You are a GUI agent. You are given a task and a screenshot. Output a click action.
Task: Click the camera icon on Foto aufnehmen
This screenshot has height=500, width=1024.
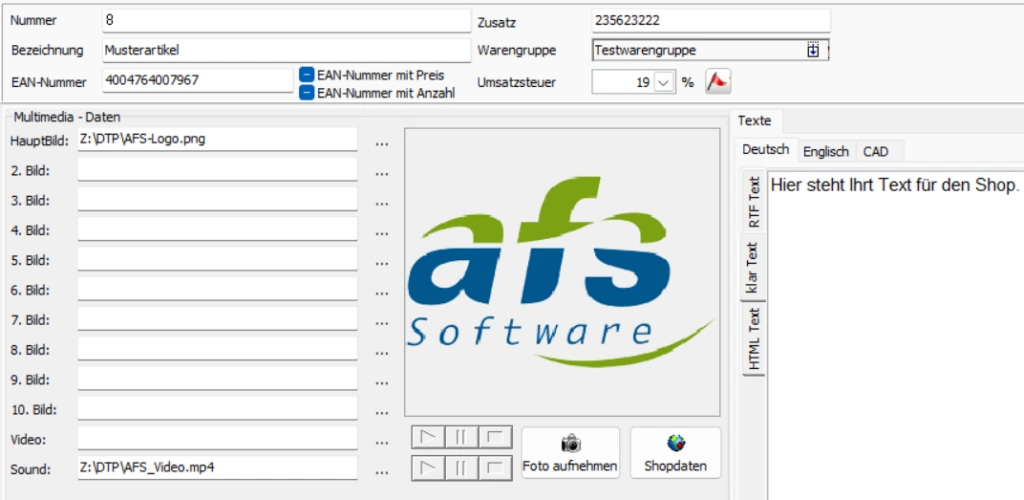coord(571,444)
